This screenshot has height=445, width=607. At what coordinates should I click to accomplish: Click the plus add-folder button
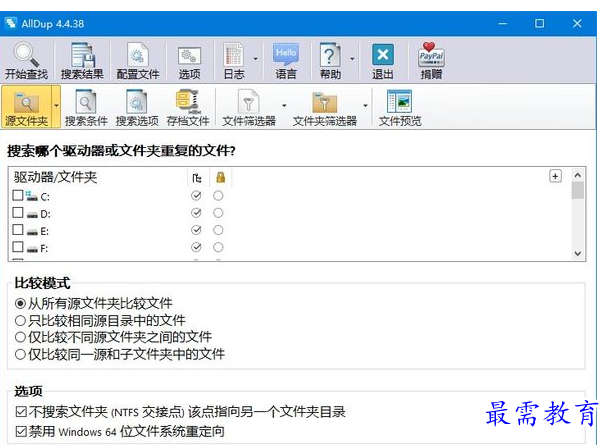coord(556,176)
